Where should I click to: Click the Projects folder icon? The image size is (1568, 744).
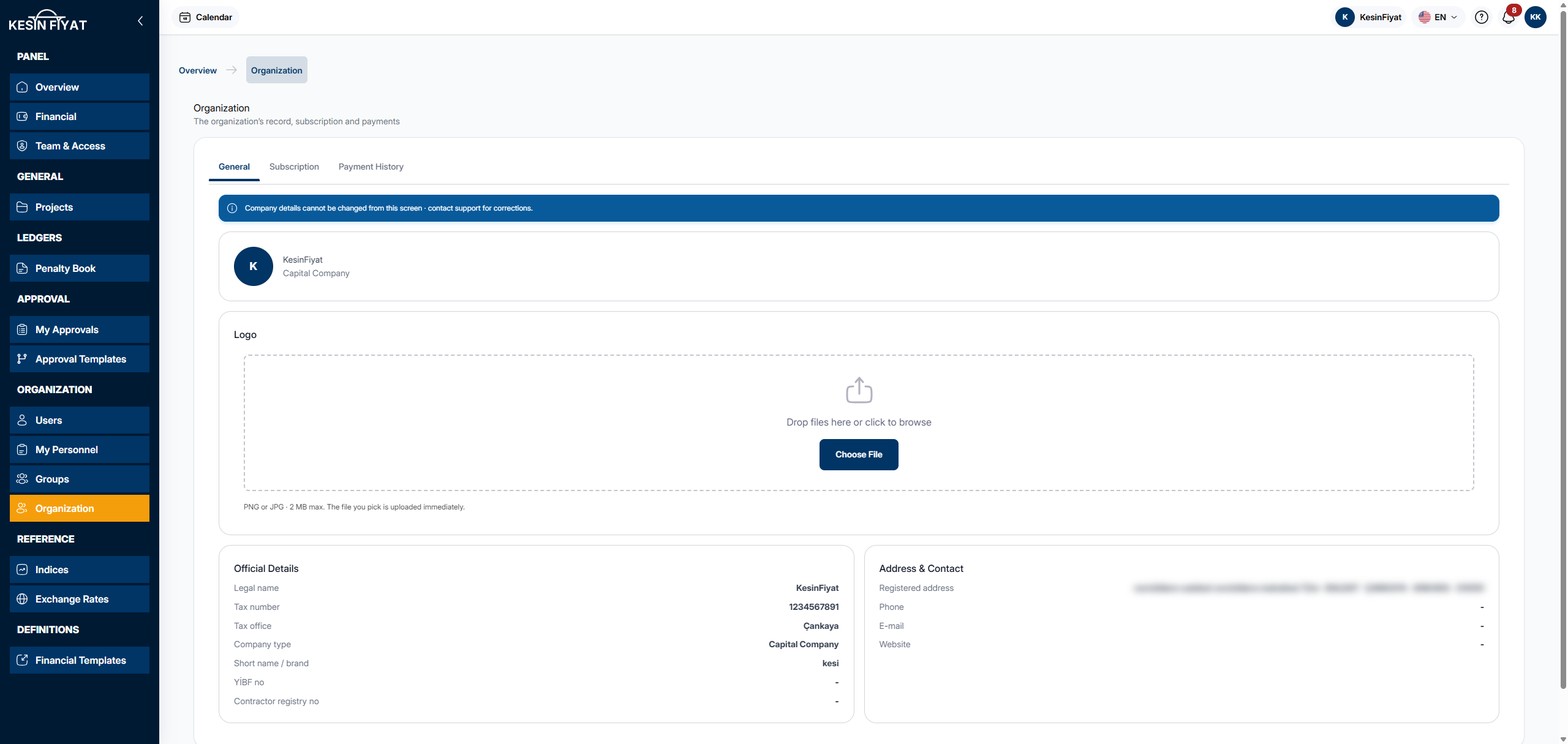point(23,207)
